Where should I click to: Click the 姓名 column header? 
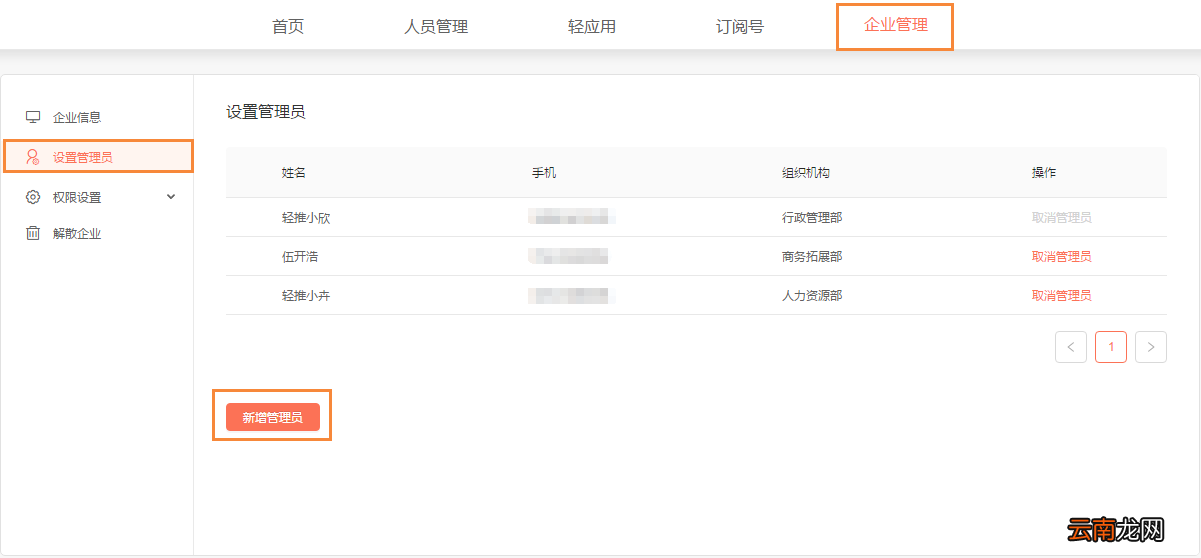(294, 172)
